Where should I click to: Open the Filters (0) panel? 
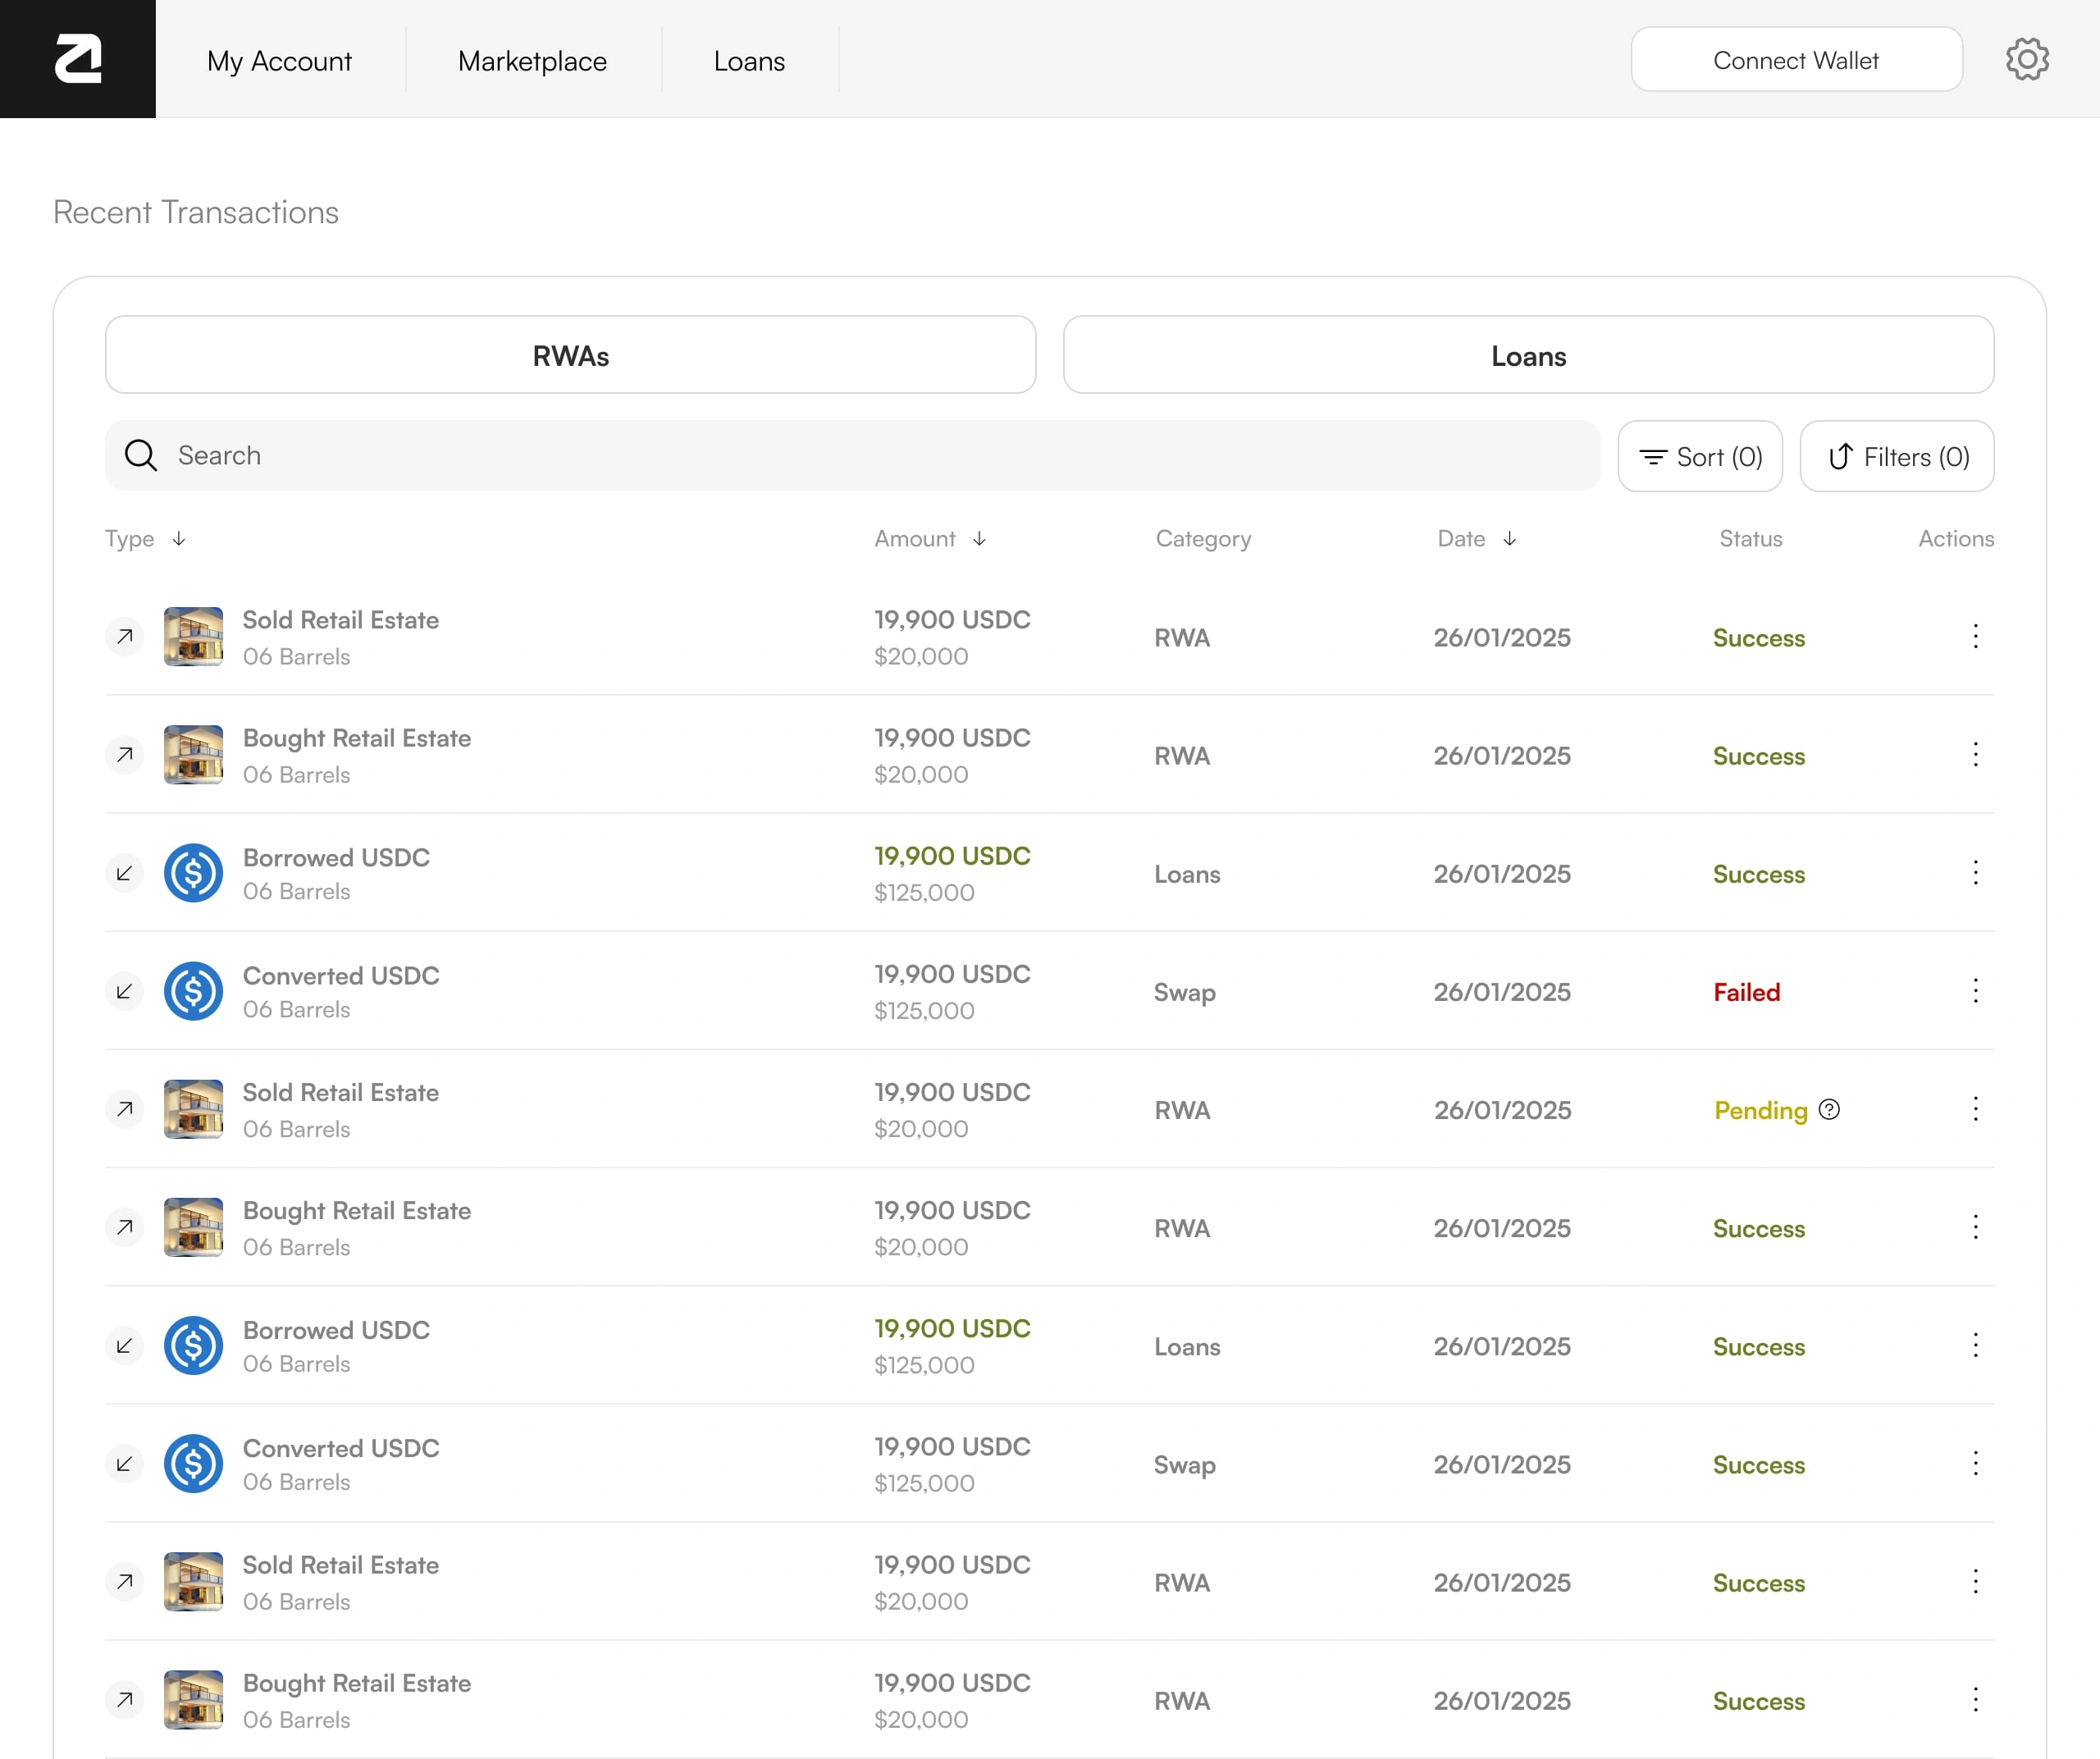click(x=1896, y=457)
